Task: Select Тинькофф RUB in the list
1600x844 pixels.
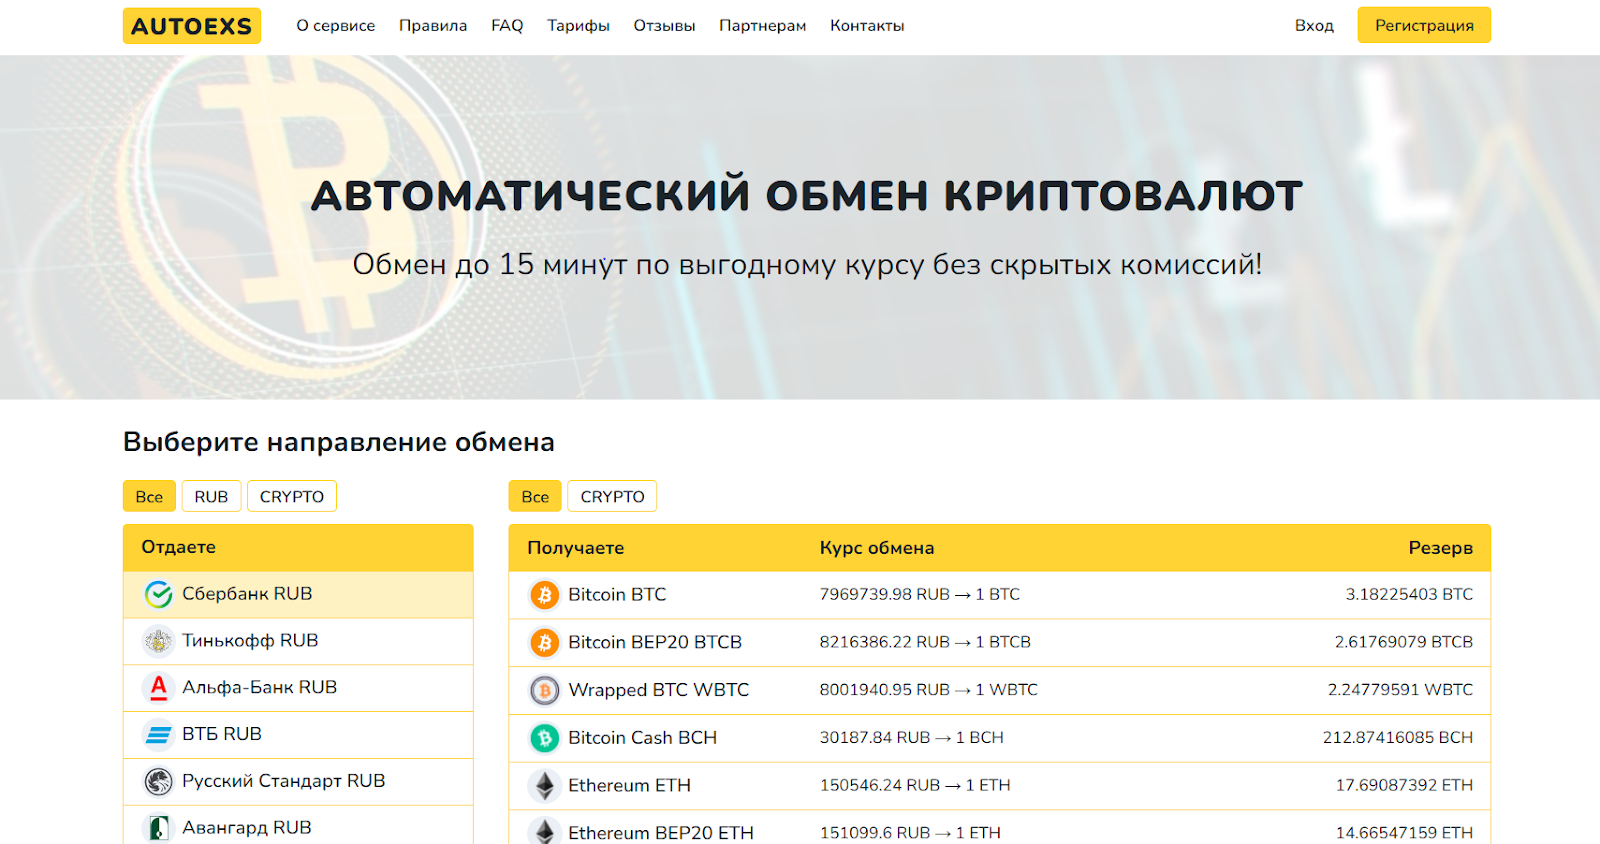Action: click(x=298, y=641)
